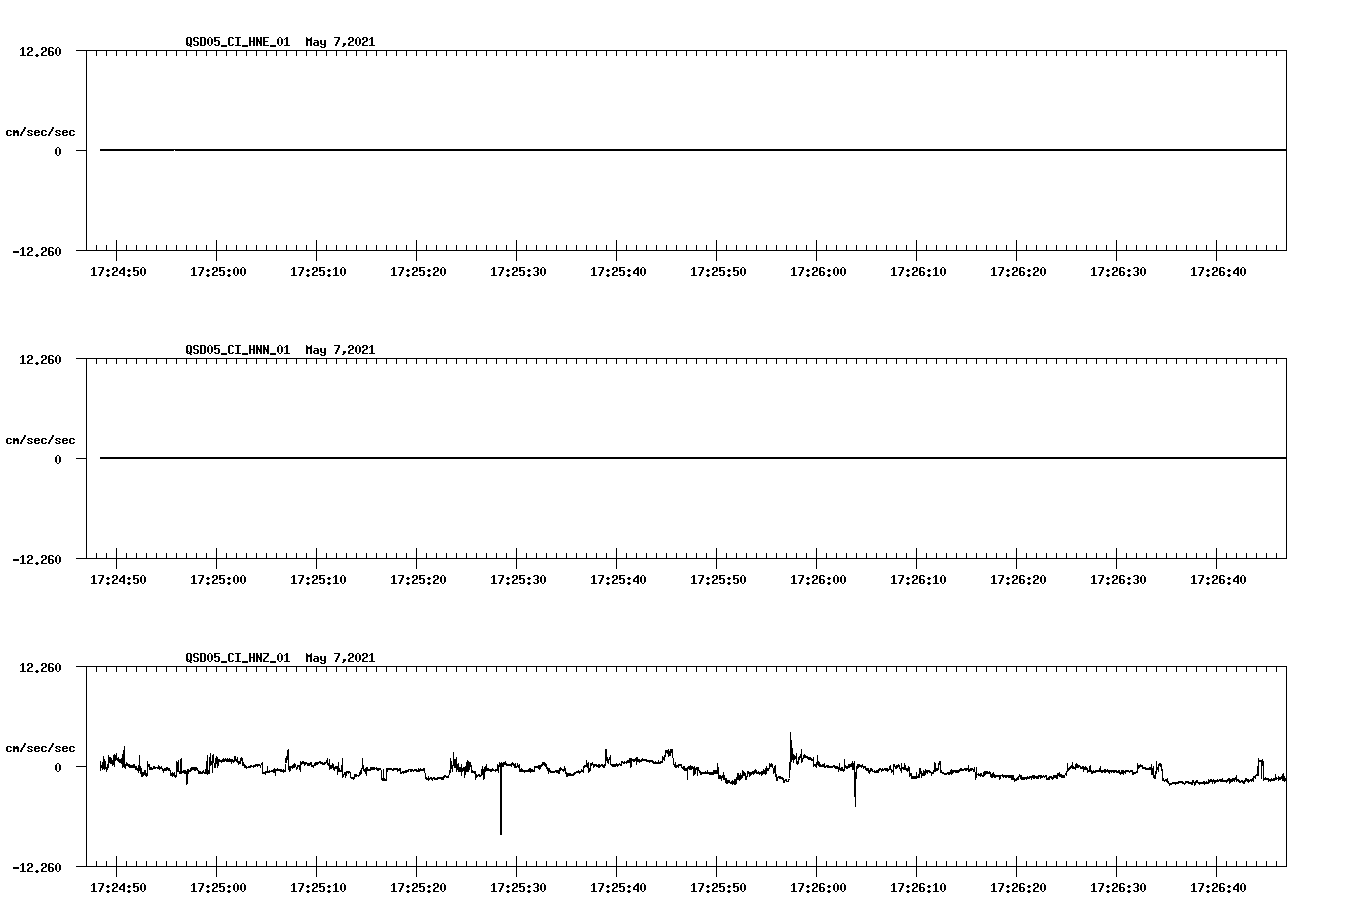Click the cm/sec/sec unit label on HNE plot
Viewport: 1358px width, 924px height.
[41, 130]
